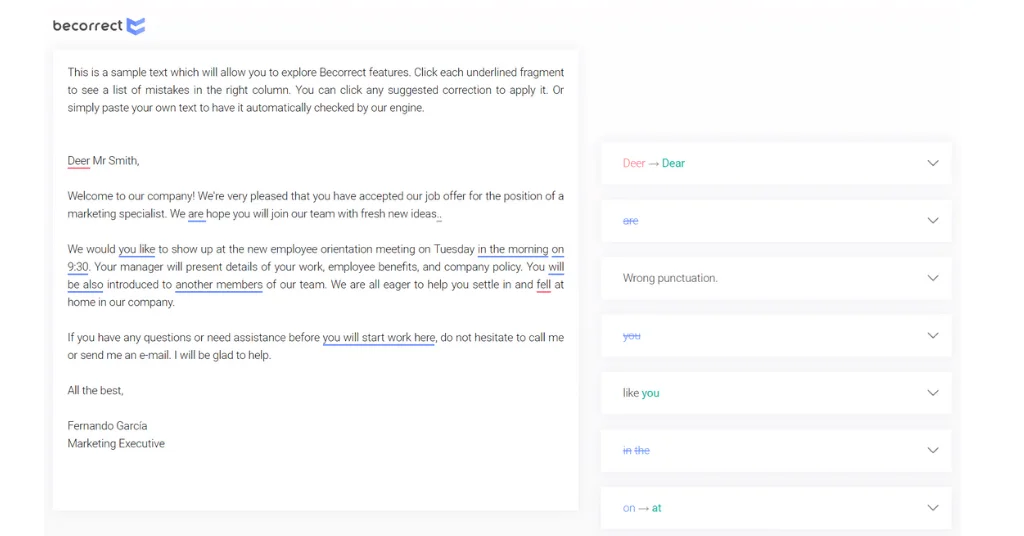Click underlined misspelled word 'fell'

[544, 285]
